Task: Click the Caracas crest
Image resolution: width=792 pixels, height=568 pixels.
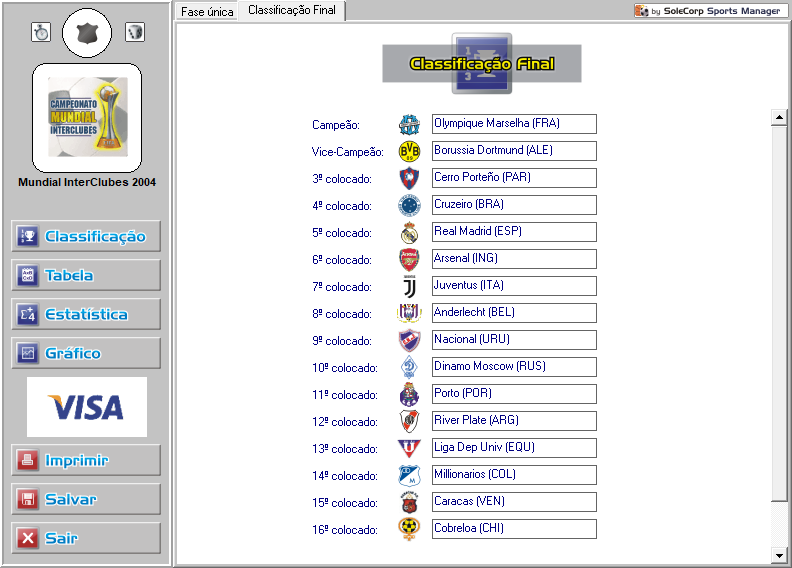Action: pos(409,503)
